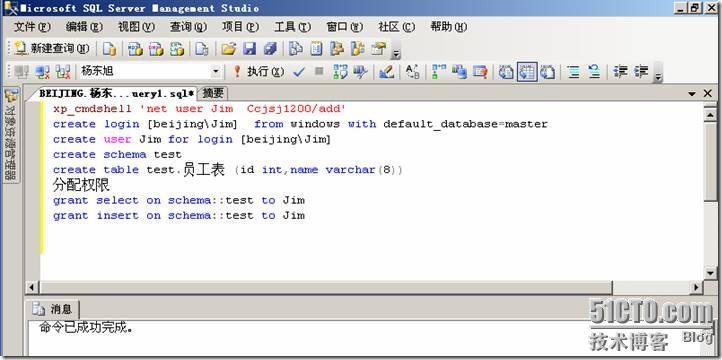Select the BEIJING query1.sql tab
Image resolution: width=722 pixels, height=360 pixels.
(116, 93)
